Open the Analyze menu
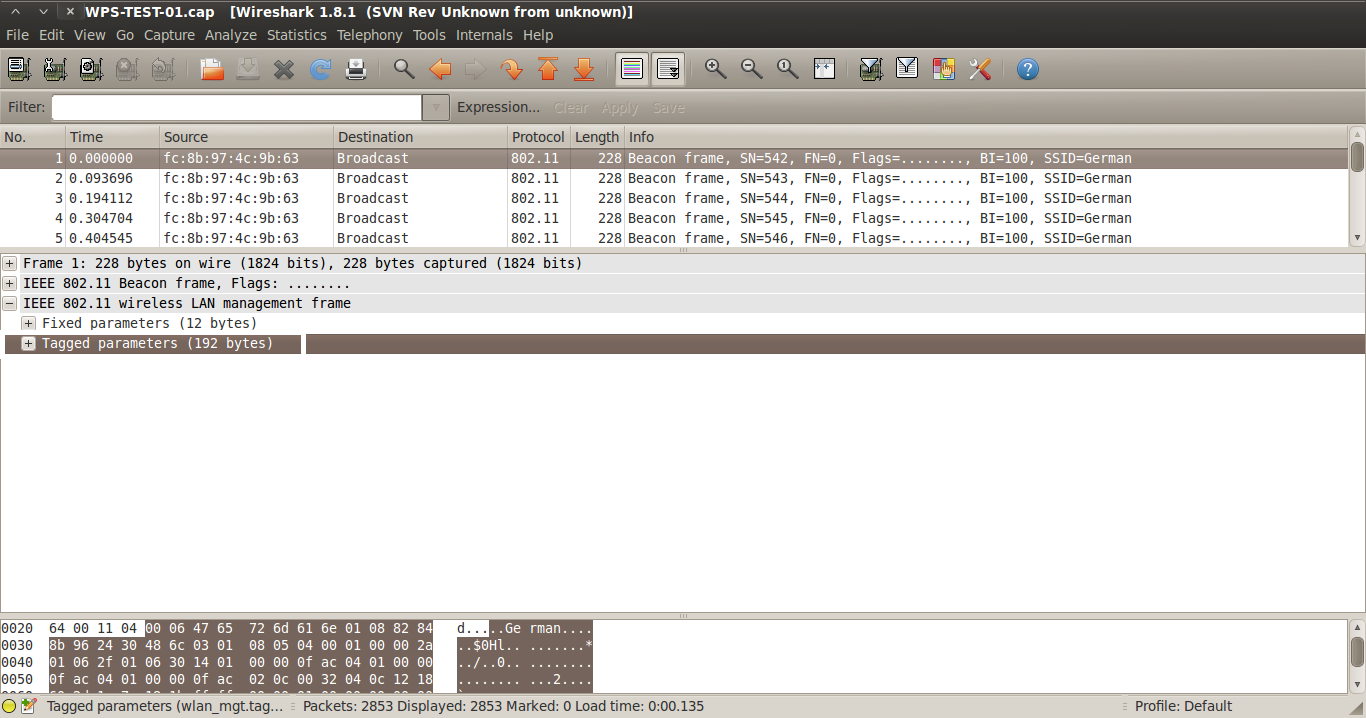1366x718 pixels. (231, 35)
